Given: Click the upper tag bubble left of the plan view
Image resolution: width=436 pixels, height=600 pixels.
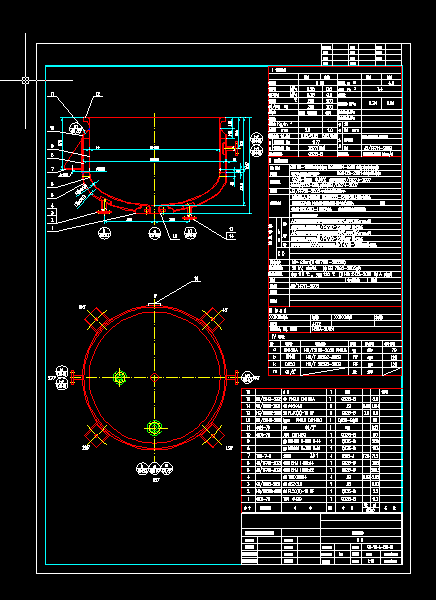Looking at the screenshot, I should (x=62, y=371).
